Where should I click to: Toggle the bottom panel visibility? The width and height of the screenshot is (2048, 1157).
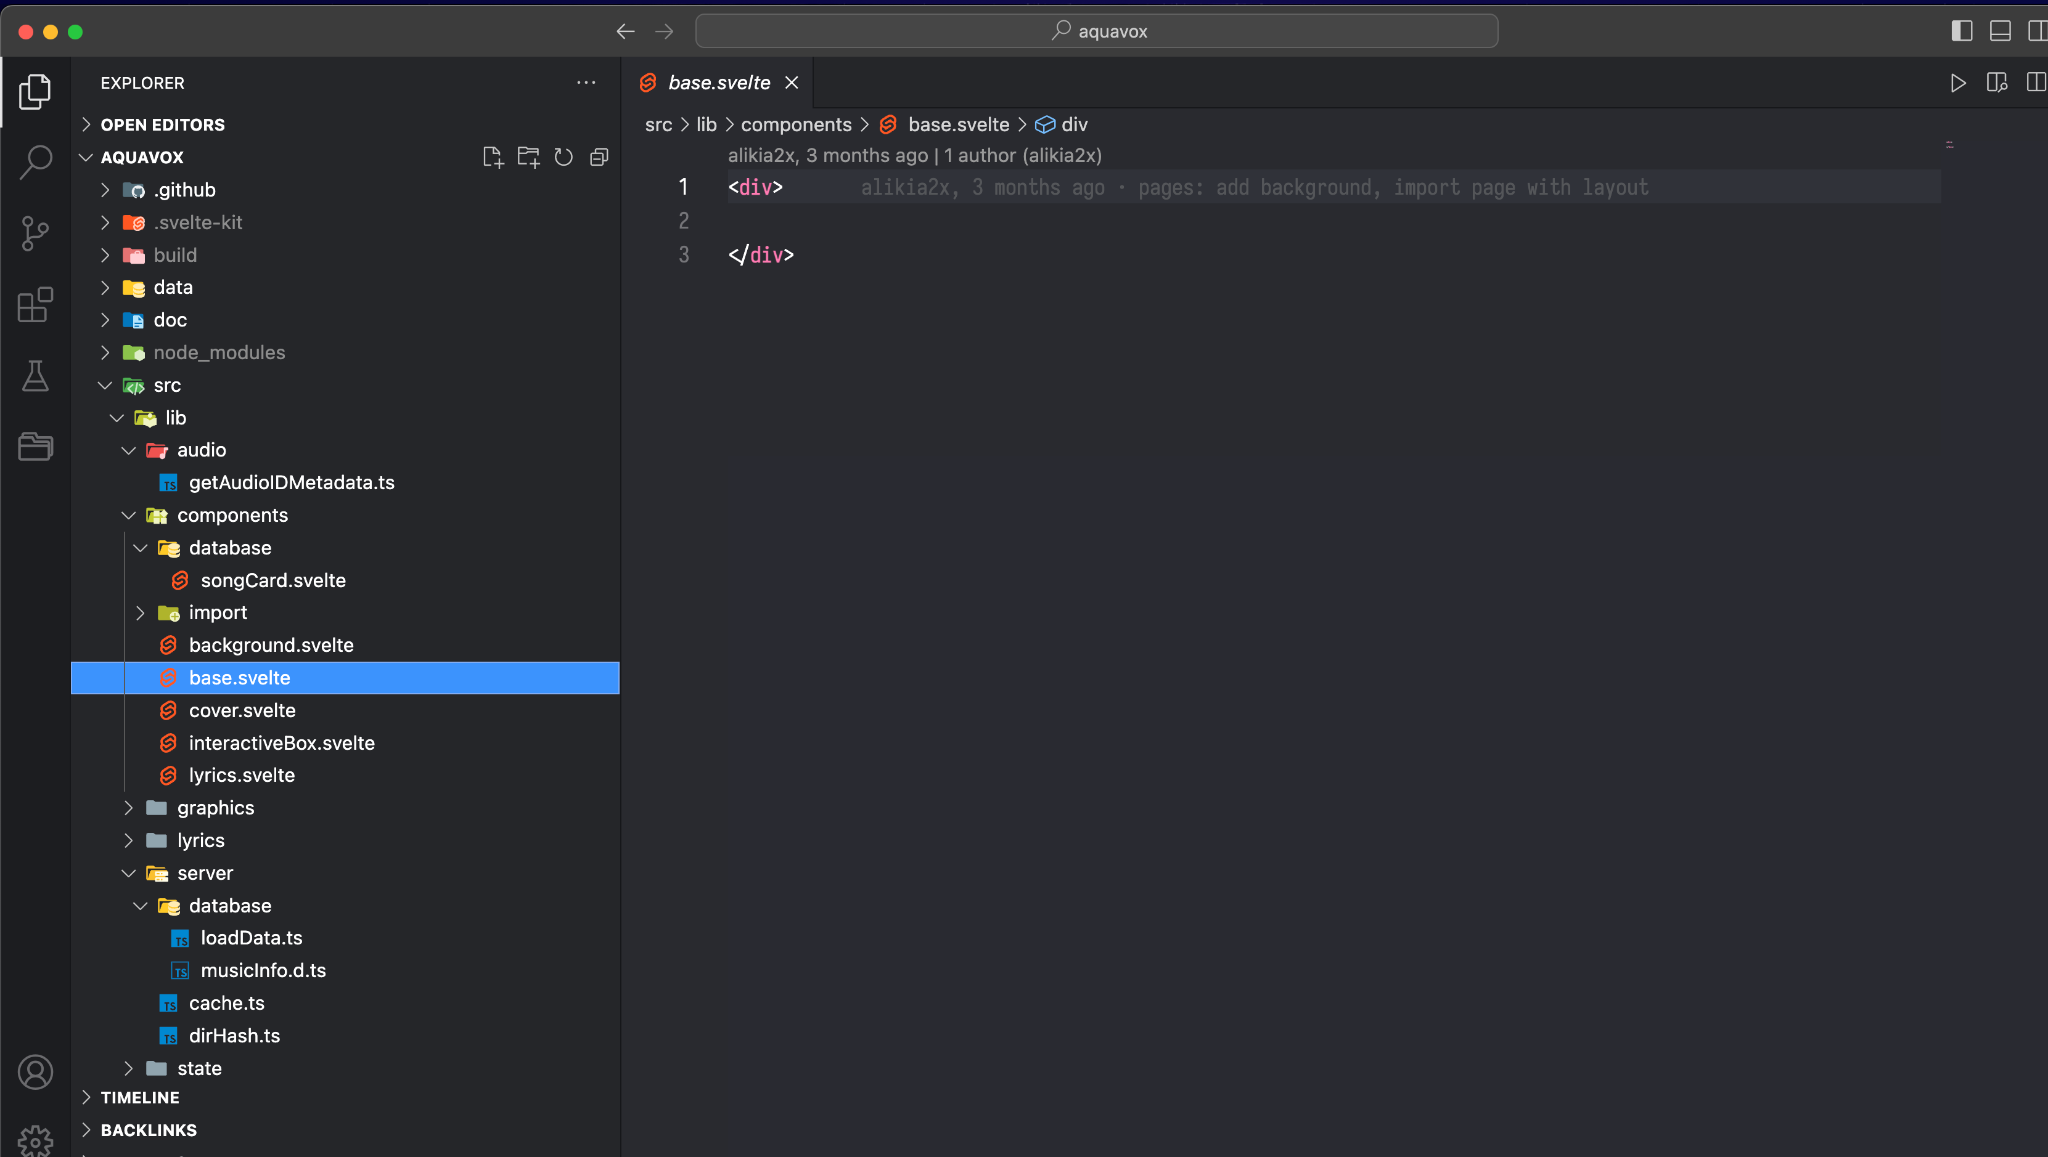2000,31
